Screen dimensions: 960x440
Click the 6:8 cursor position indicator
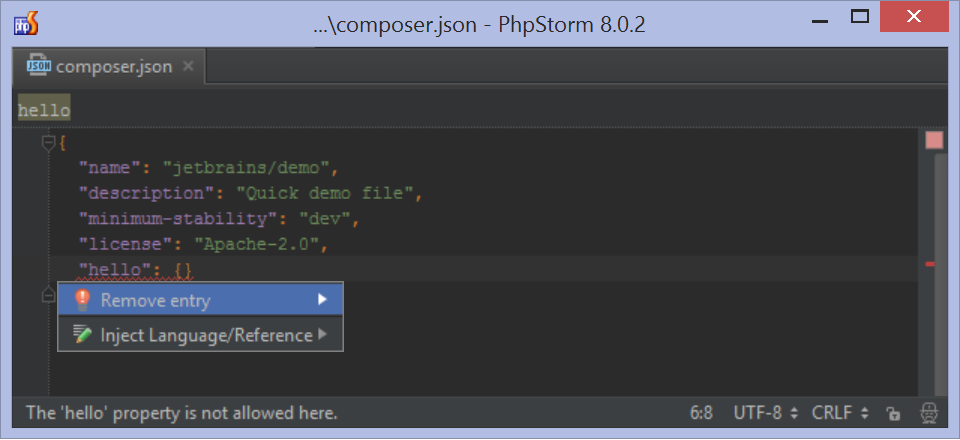(x=701, y=413)
